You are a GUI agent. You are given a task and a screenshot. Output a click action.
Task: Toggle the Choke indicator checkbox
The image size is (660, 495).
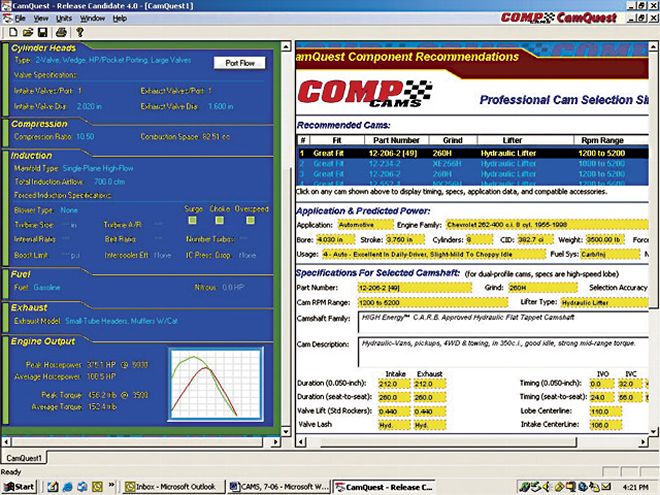219,220
